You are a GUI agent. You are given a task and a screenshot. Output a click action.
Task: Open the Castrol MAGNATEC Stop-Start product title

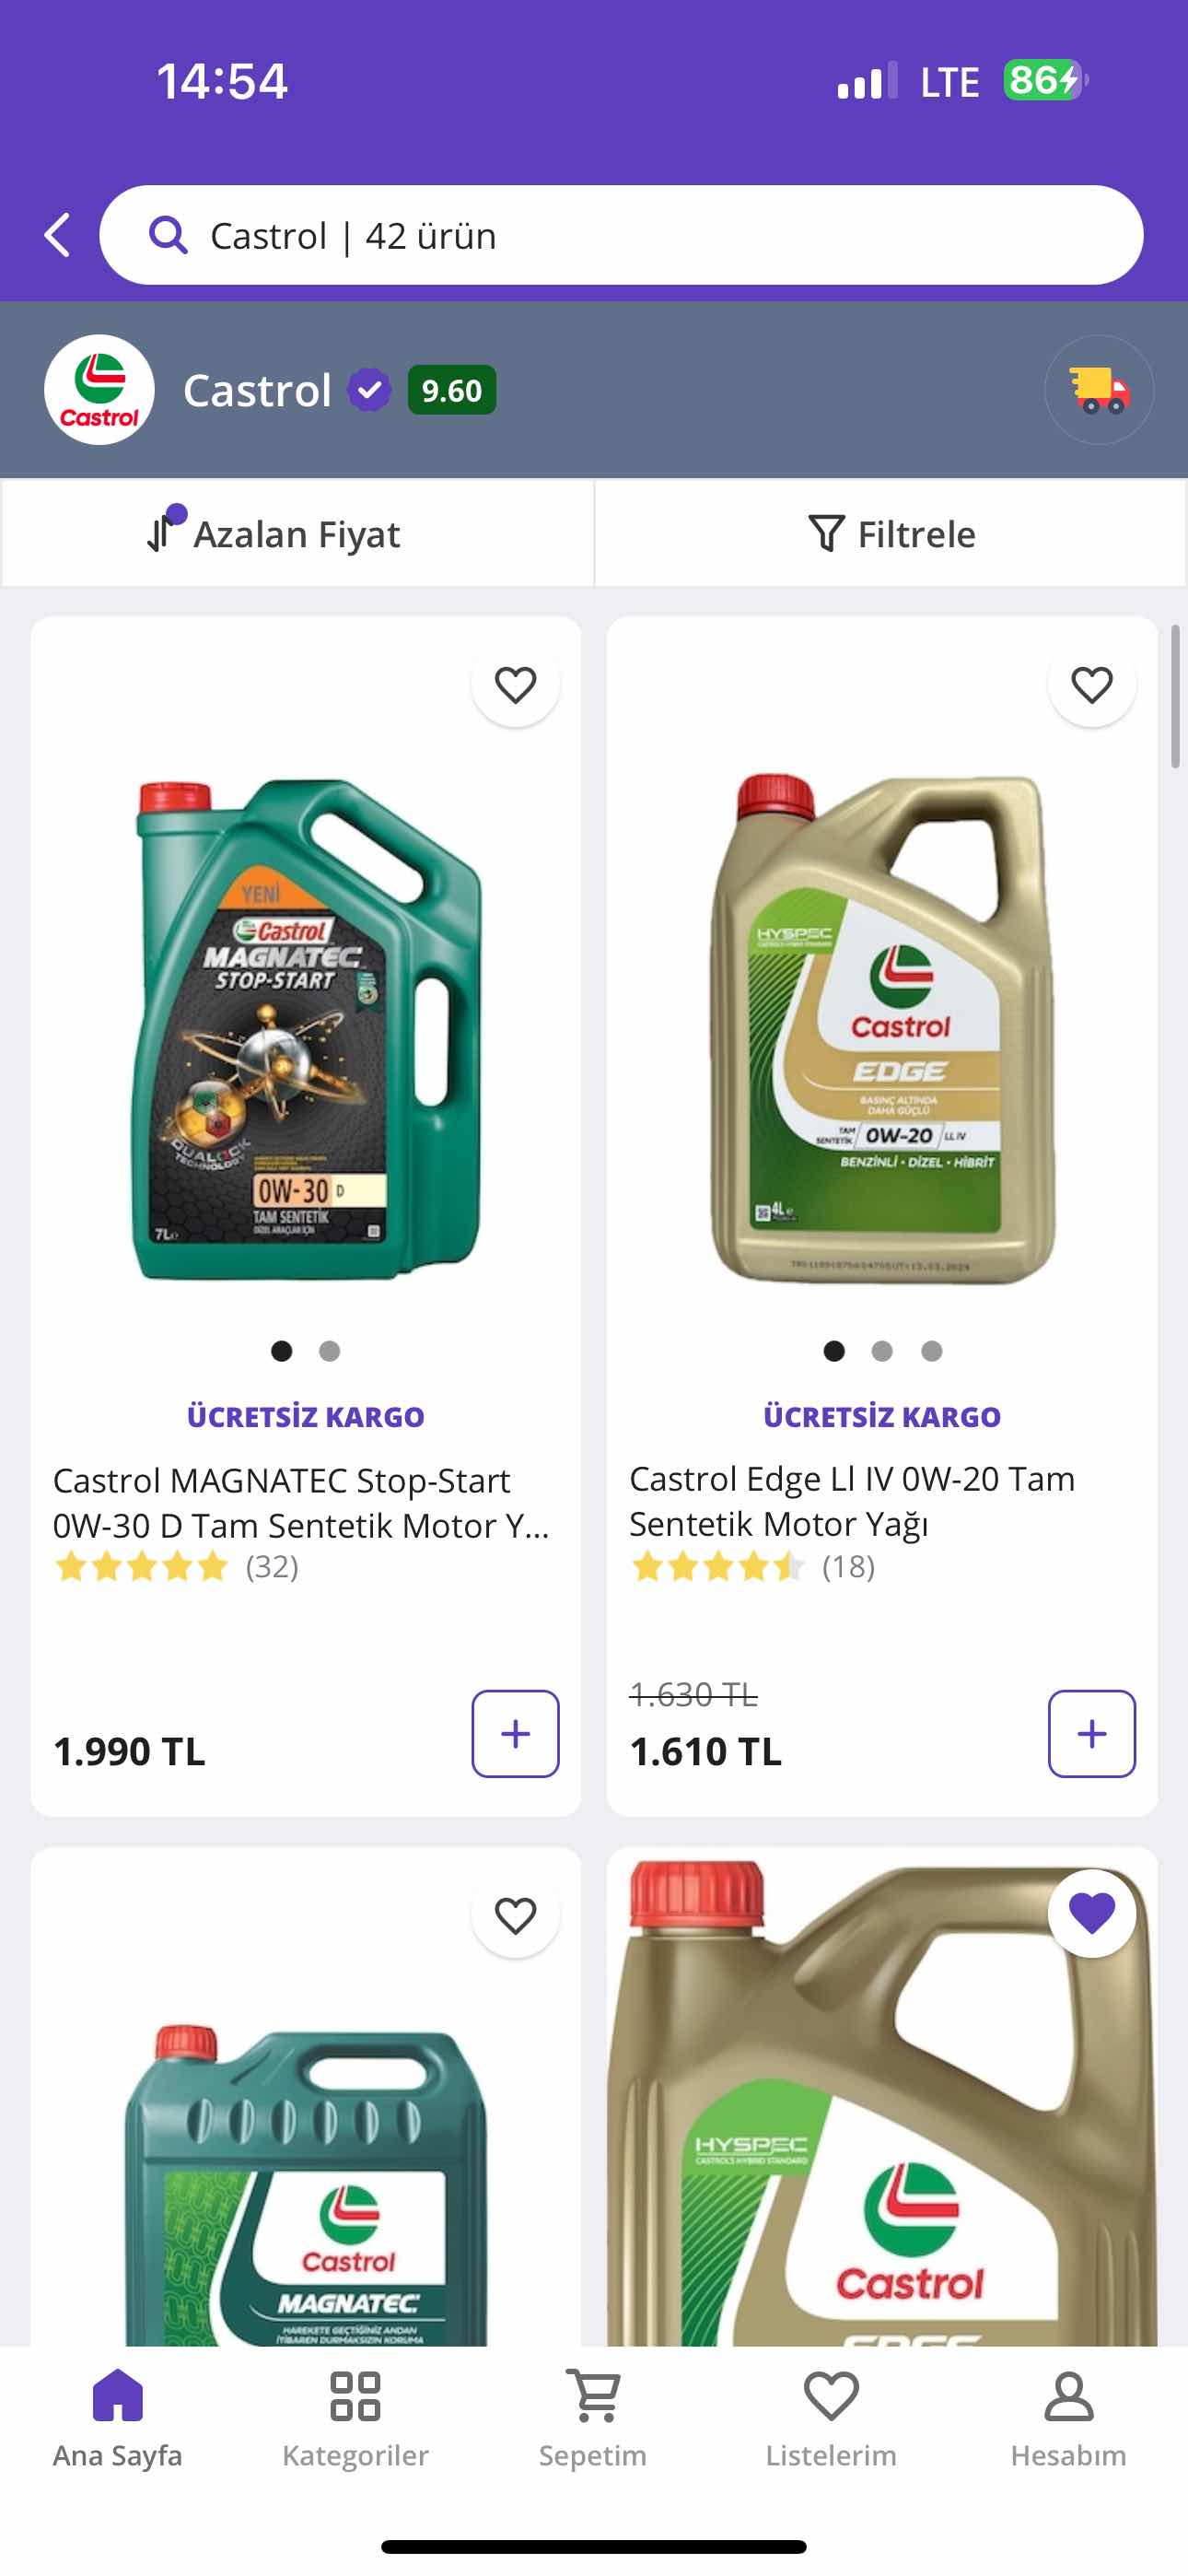point(301,1502)
